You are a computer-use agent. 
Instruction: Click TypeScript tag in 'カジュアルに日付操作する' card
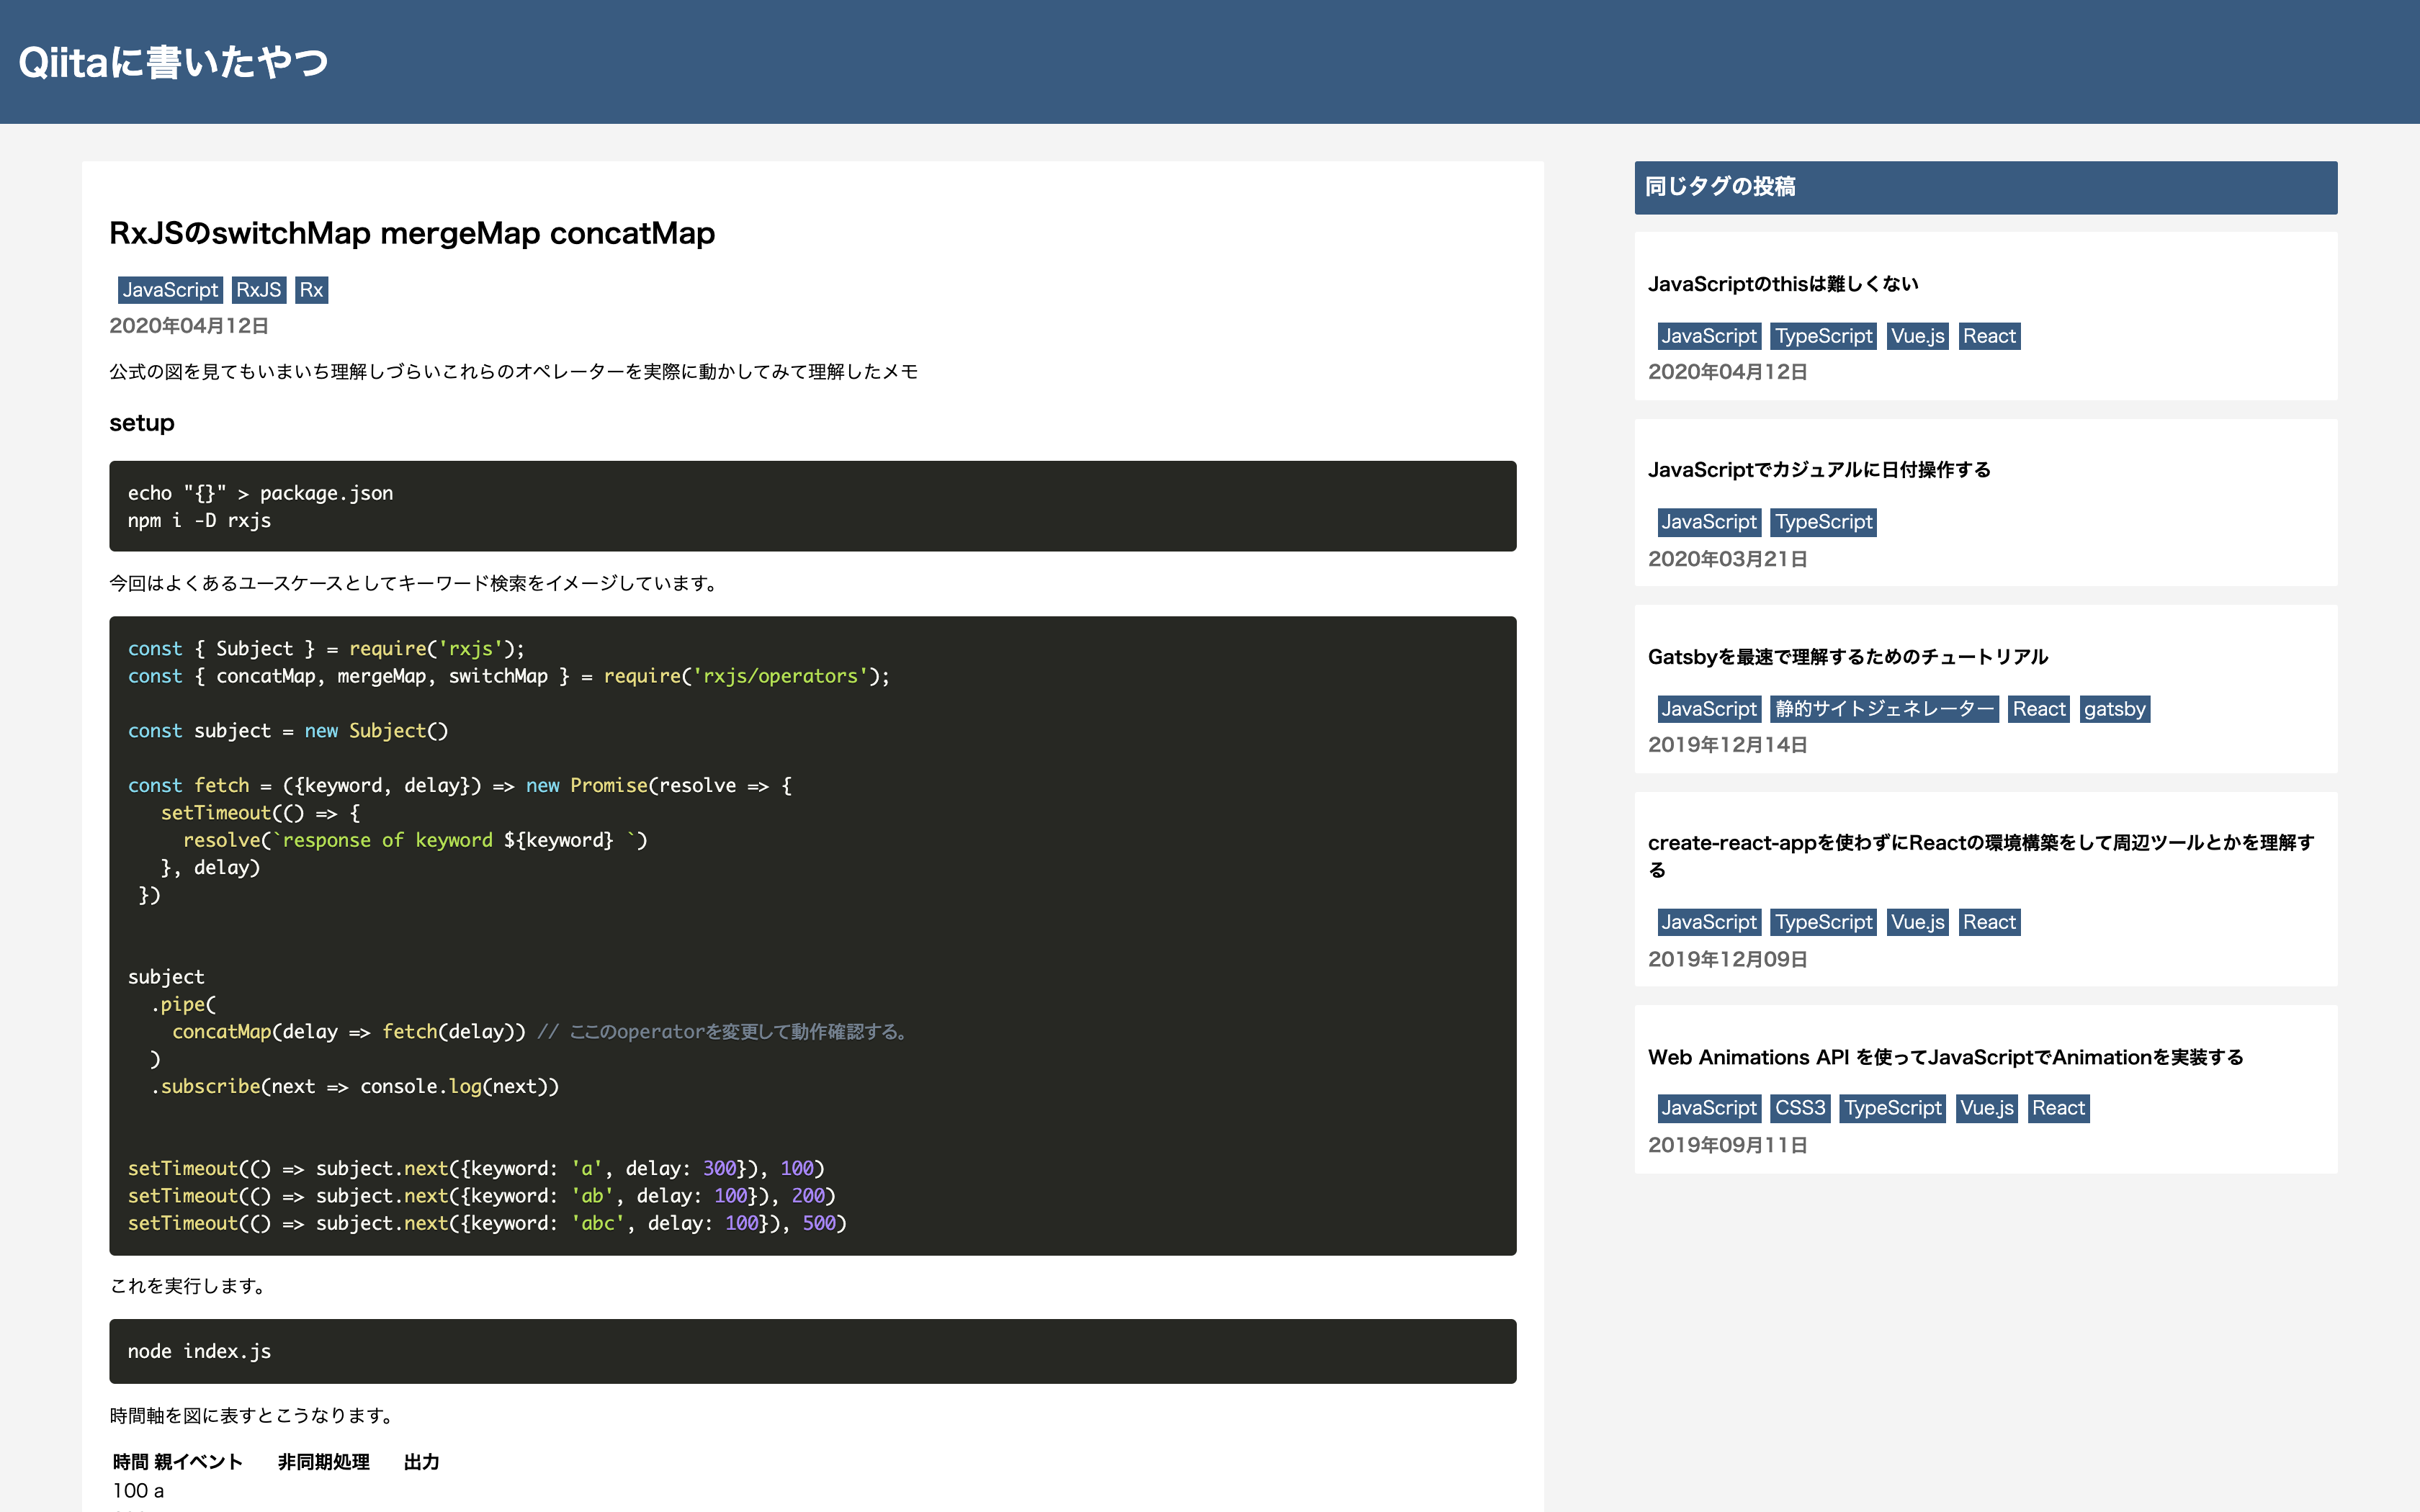point(1824,522)
